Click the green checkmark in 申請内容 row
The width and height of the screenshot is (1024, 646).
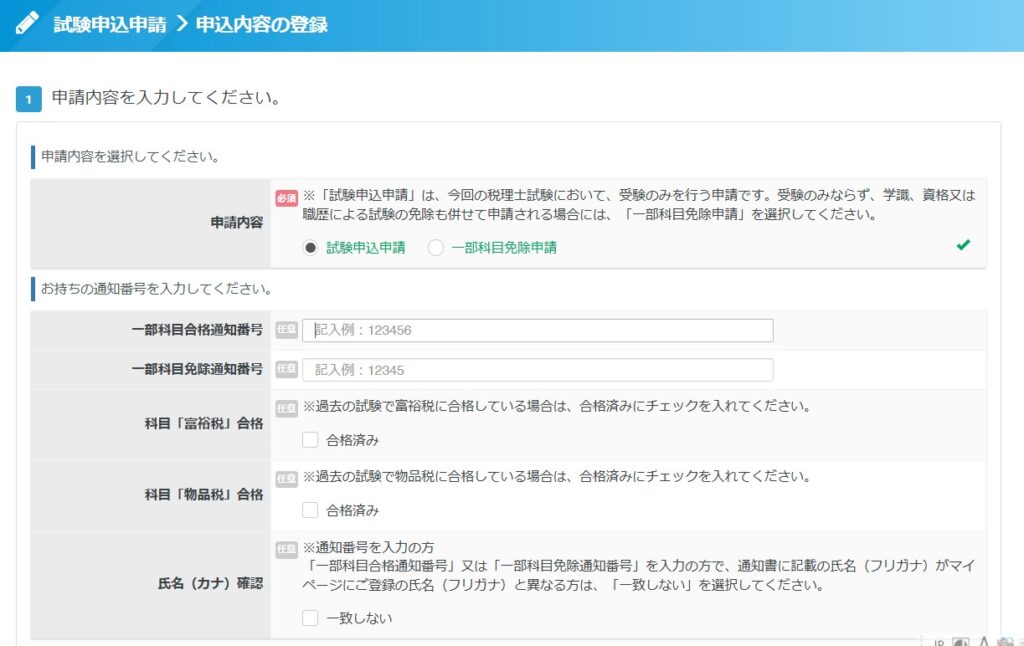963,245
